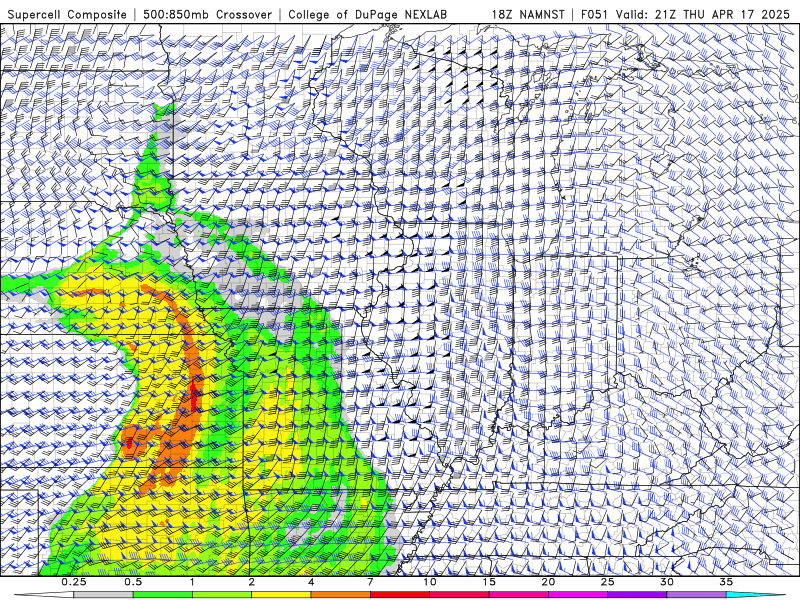This screenshot has width=800, height=600.
Task: Select the colorbar label reading 1
Action: point(192,582)
